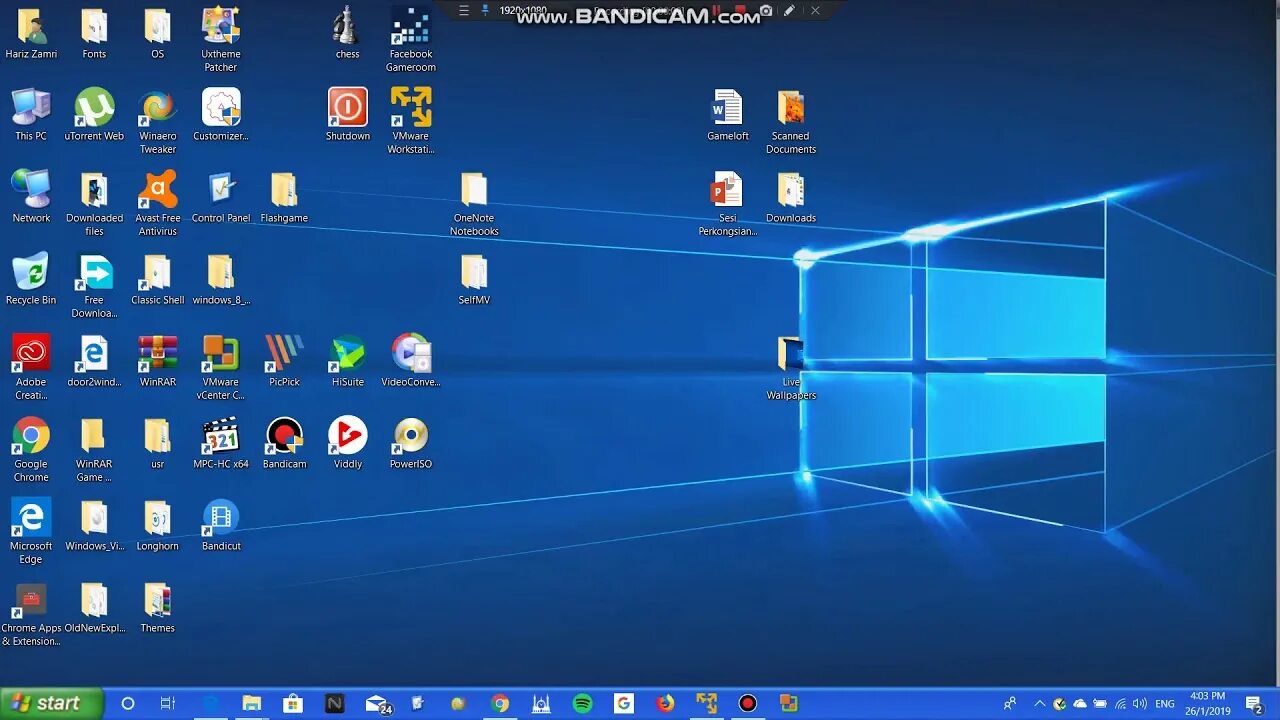Screen dimensions: 1280x720
Task: Open Bandicut desktop shortcut
Action: [221, 526]
